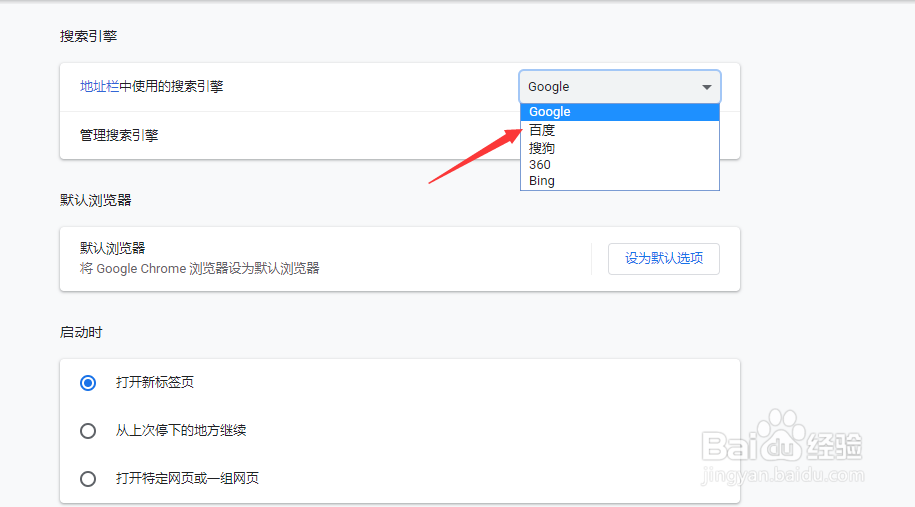Choose 搜狗 from the search engine list
The image size is (915, 507).
point(620,148)
